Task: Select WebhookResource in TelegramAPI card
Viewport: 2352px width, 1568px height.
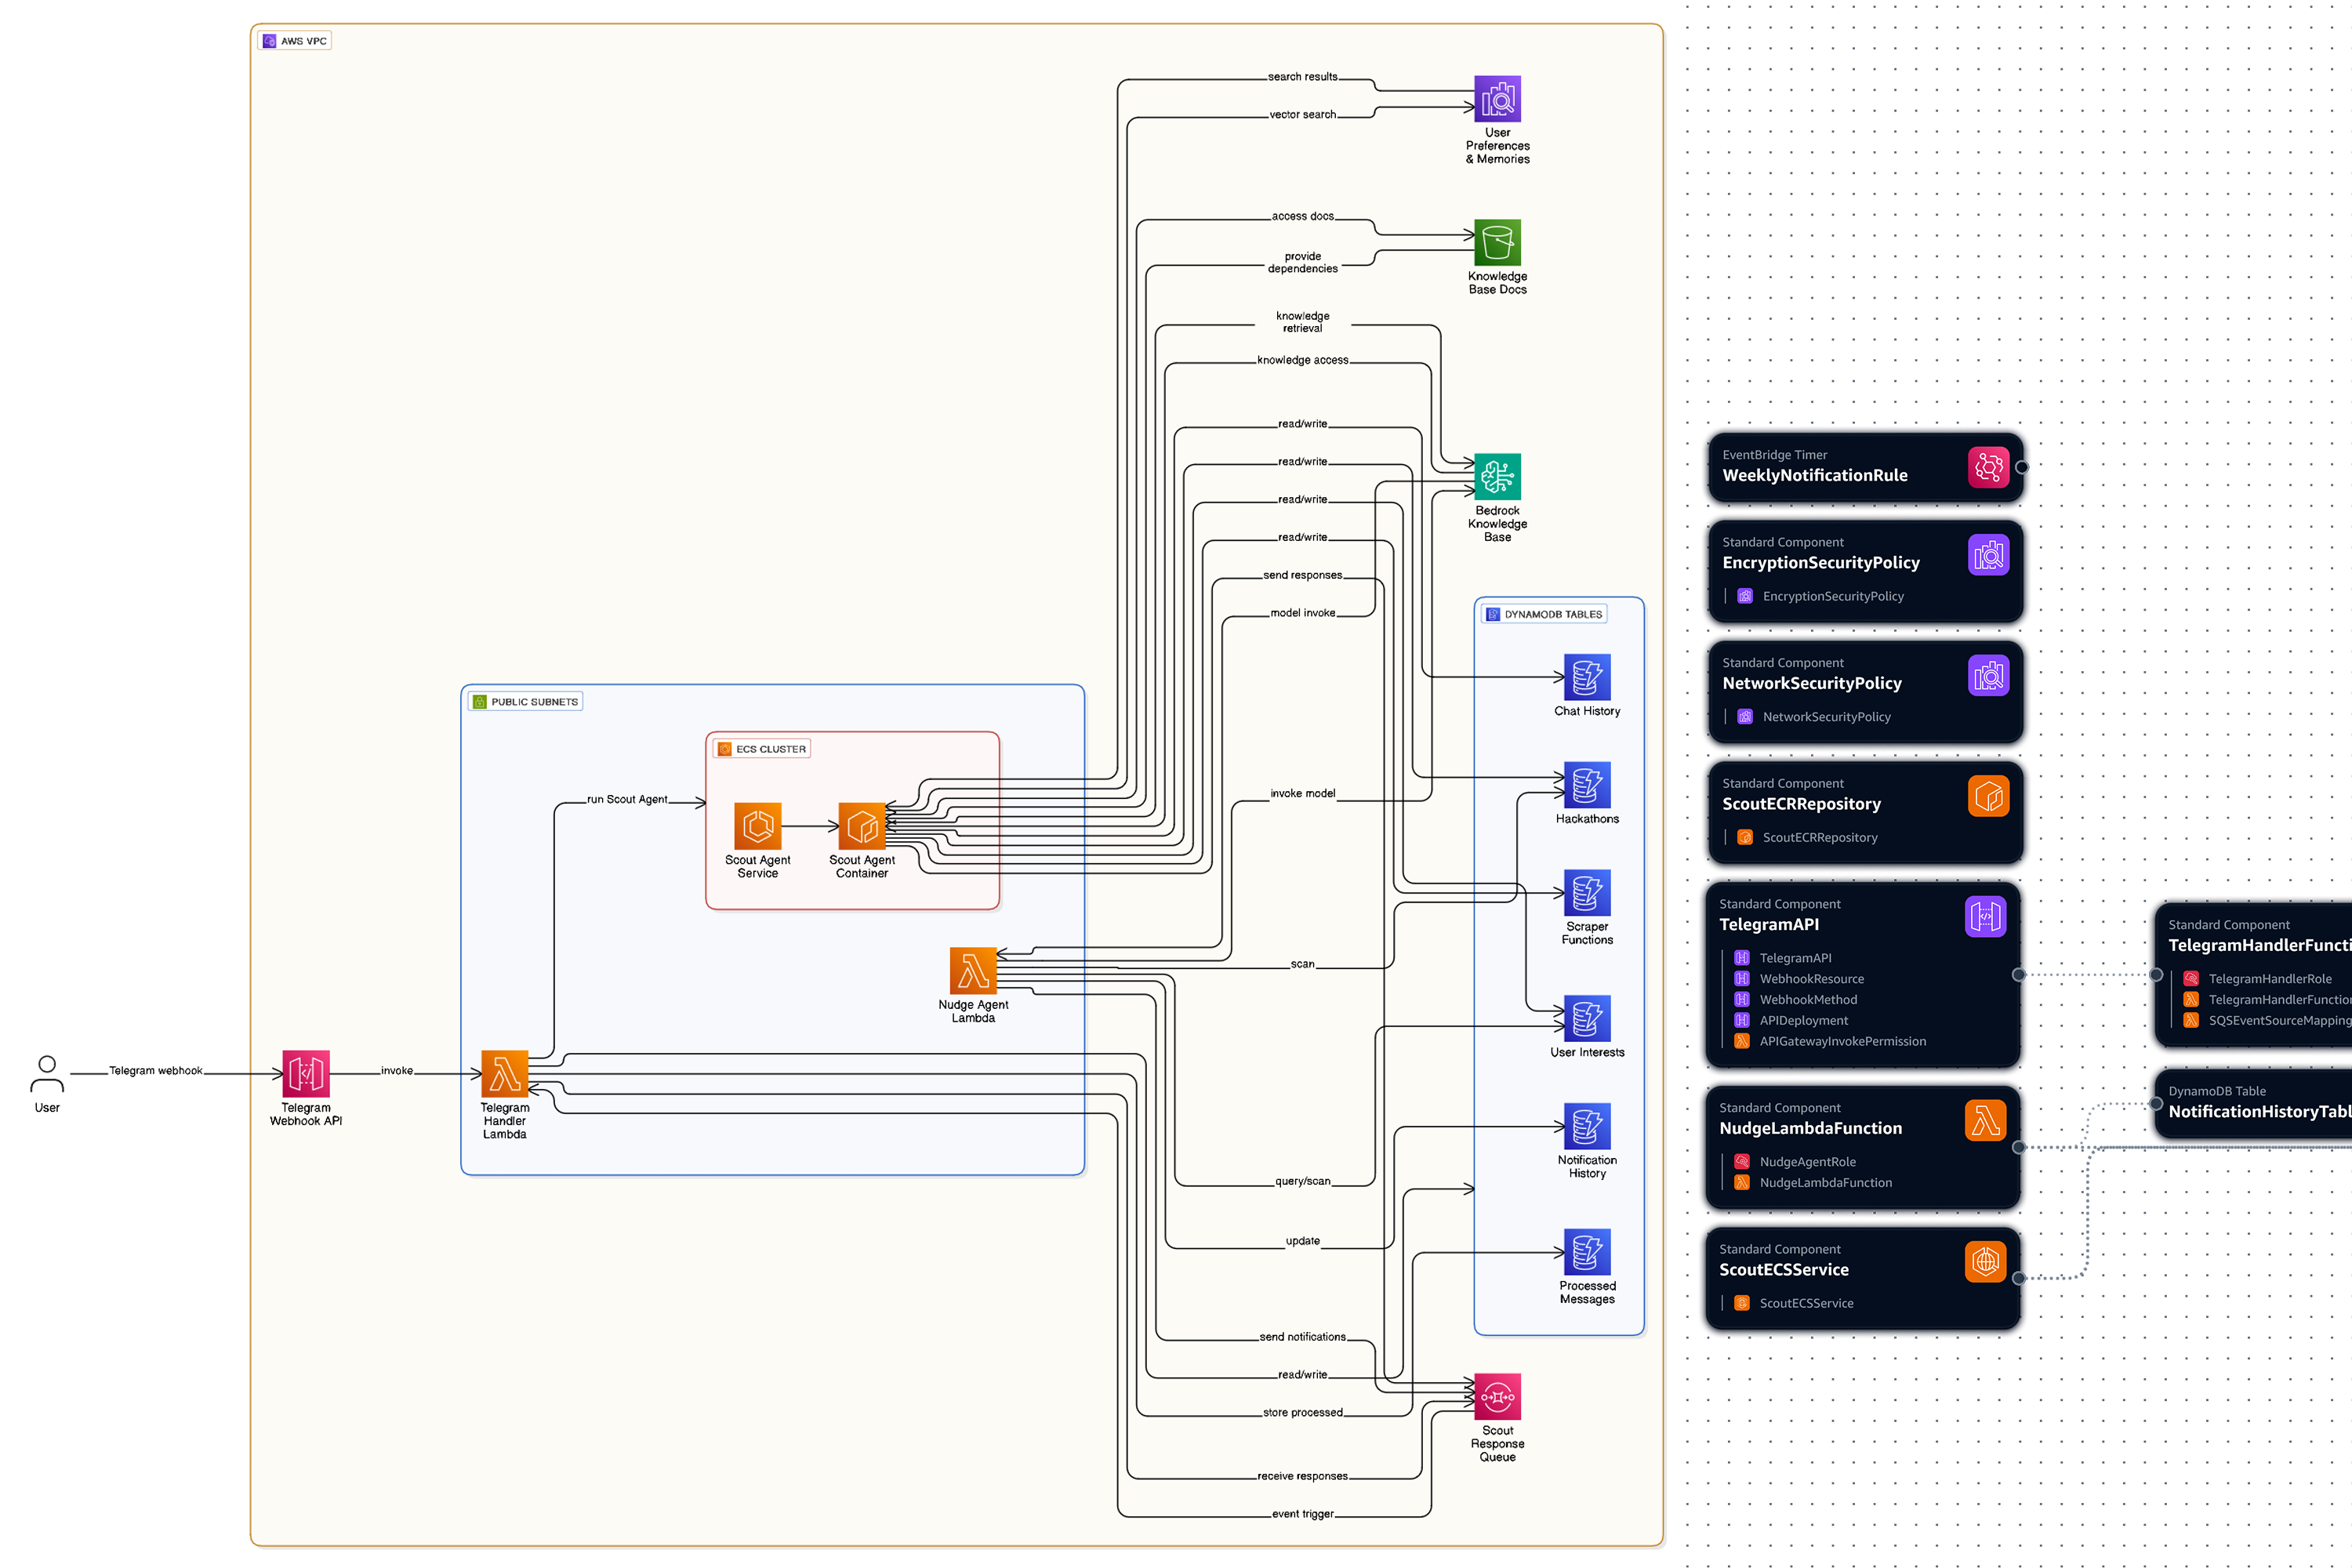Action: click(1811, 979)
